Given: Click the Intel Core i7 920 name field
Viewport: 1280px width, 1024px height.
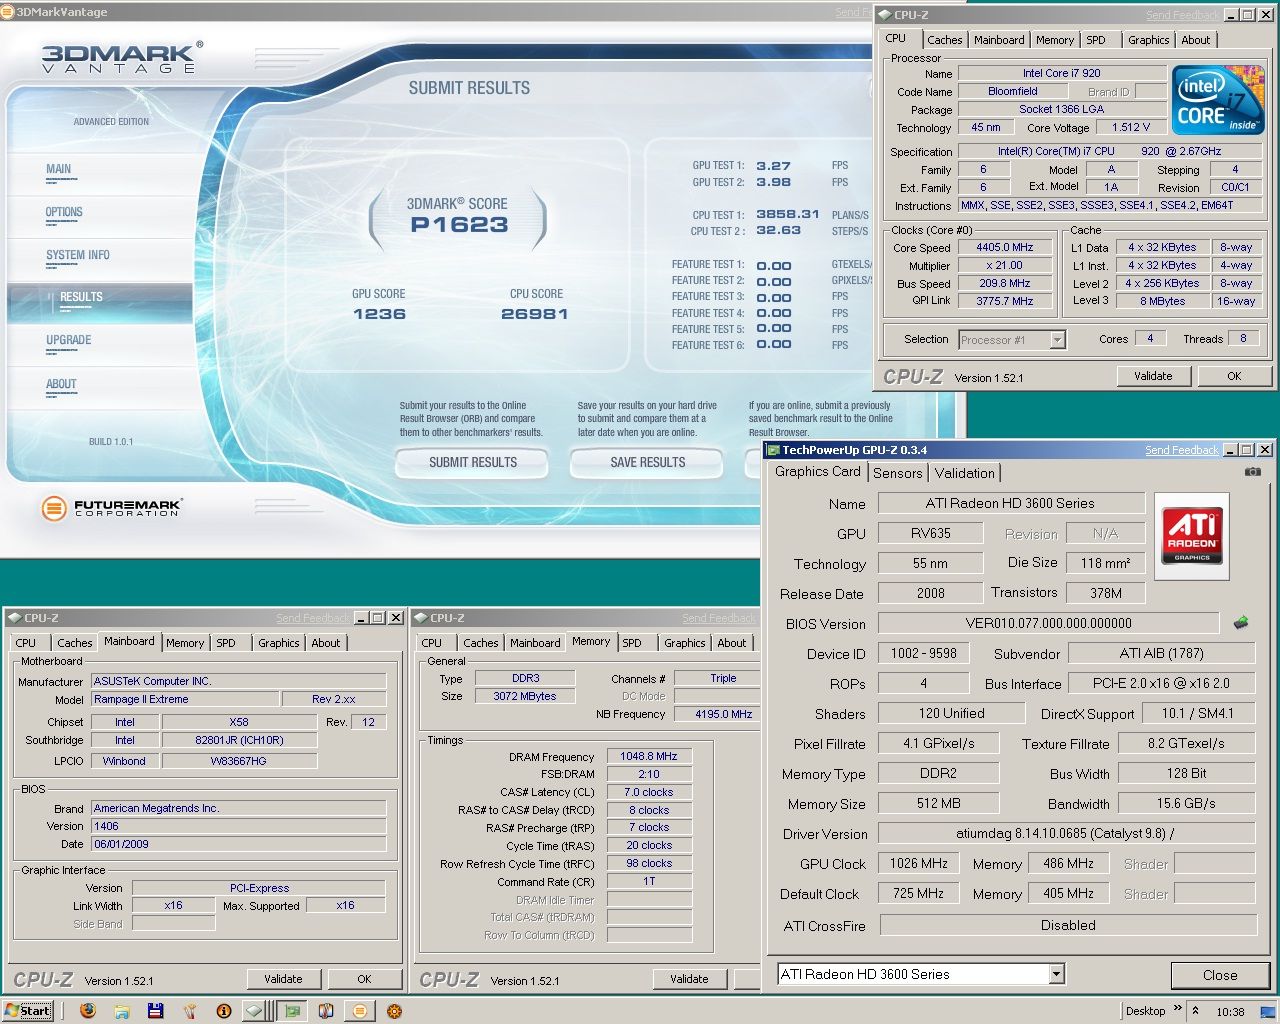Looking at the screenshot, I should (x=1061, y=73).
